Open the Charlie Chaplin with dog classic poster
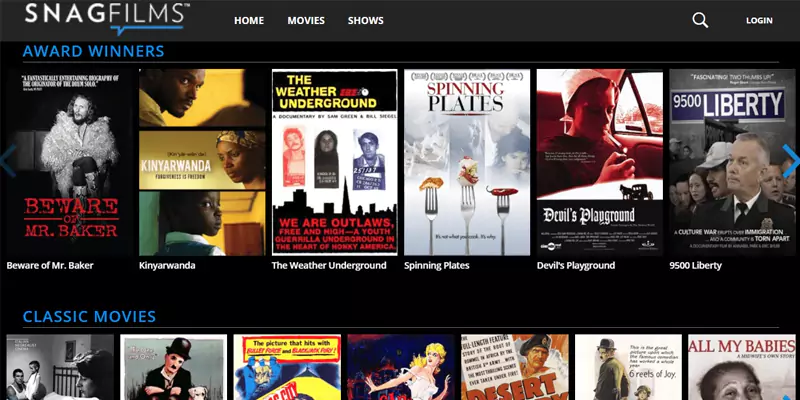 [x=173, y=367]
